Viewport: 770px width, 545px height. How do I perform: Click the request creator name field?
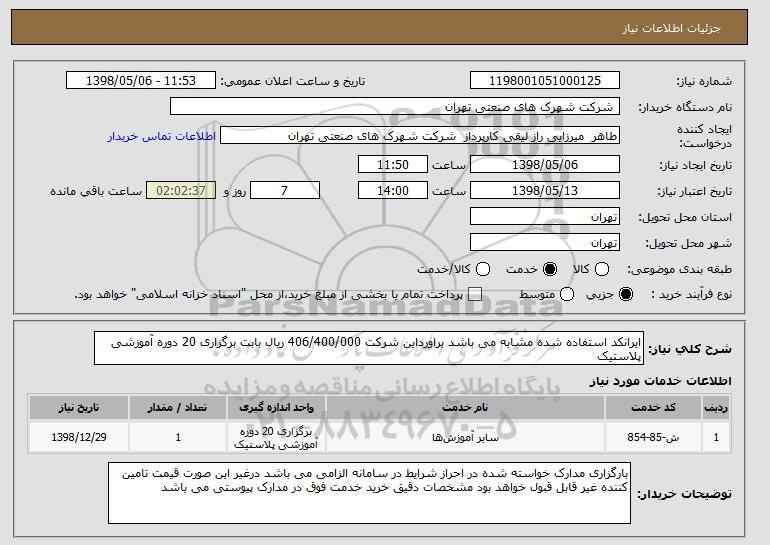point(420,136)
